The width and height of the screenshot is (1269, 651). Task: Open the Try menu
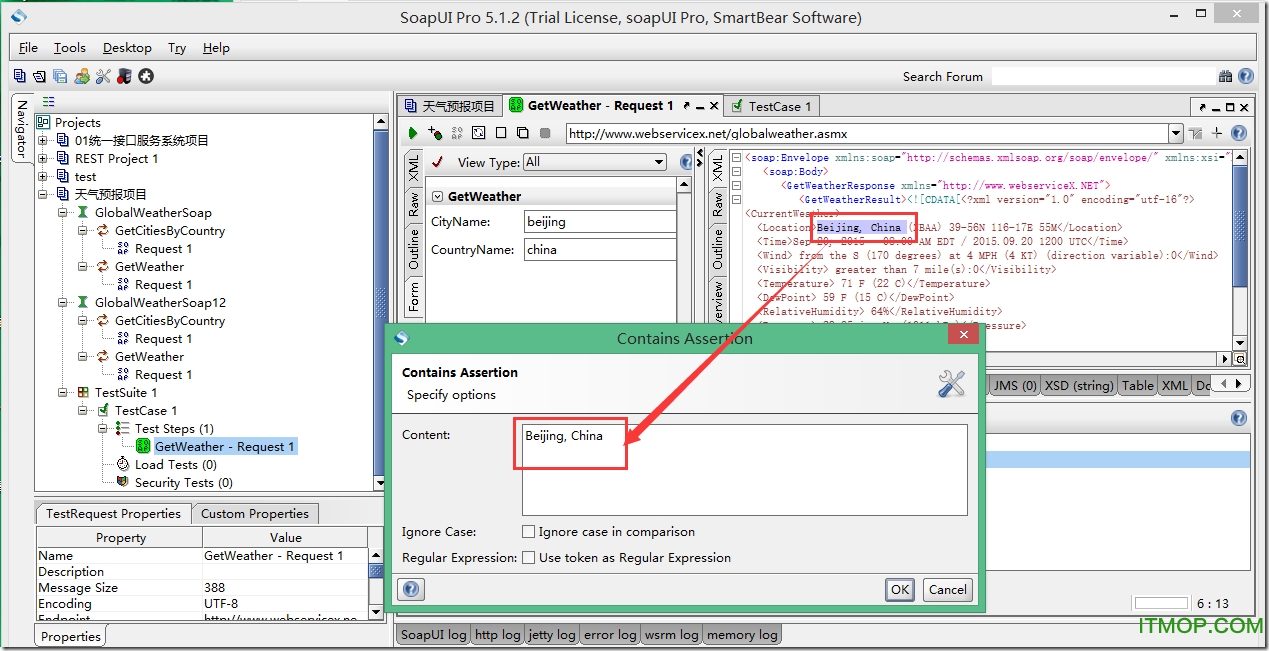[177, 47]
